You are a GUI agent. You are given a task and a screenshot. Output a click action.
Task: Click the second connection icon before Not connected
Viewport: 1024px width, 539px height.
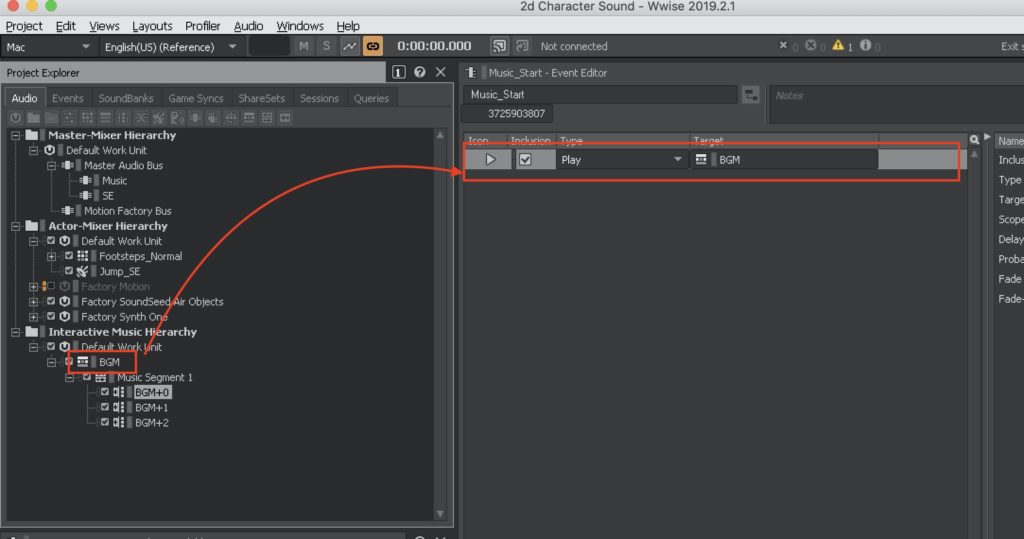pos(522,46)
